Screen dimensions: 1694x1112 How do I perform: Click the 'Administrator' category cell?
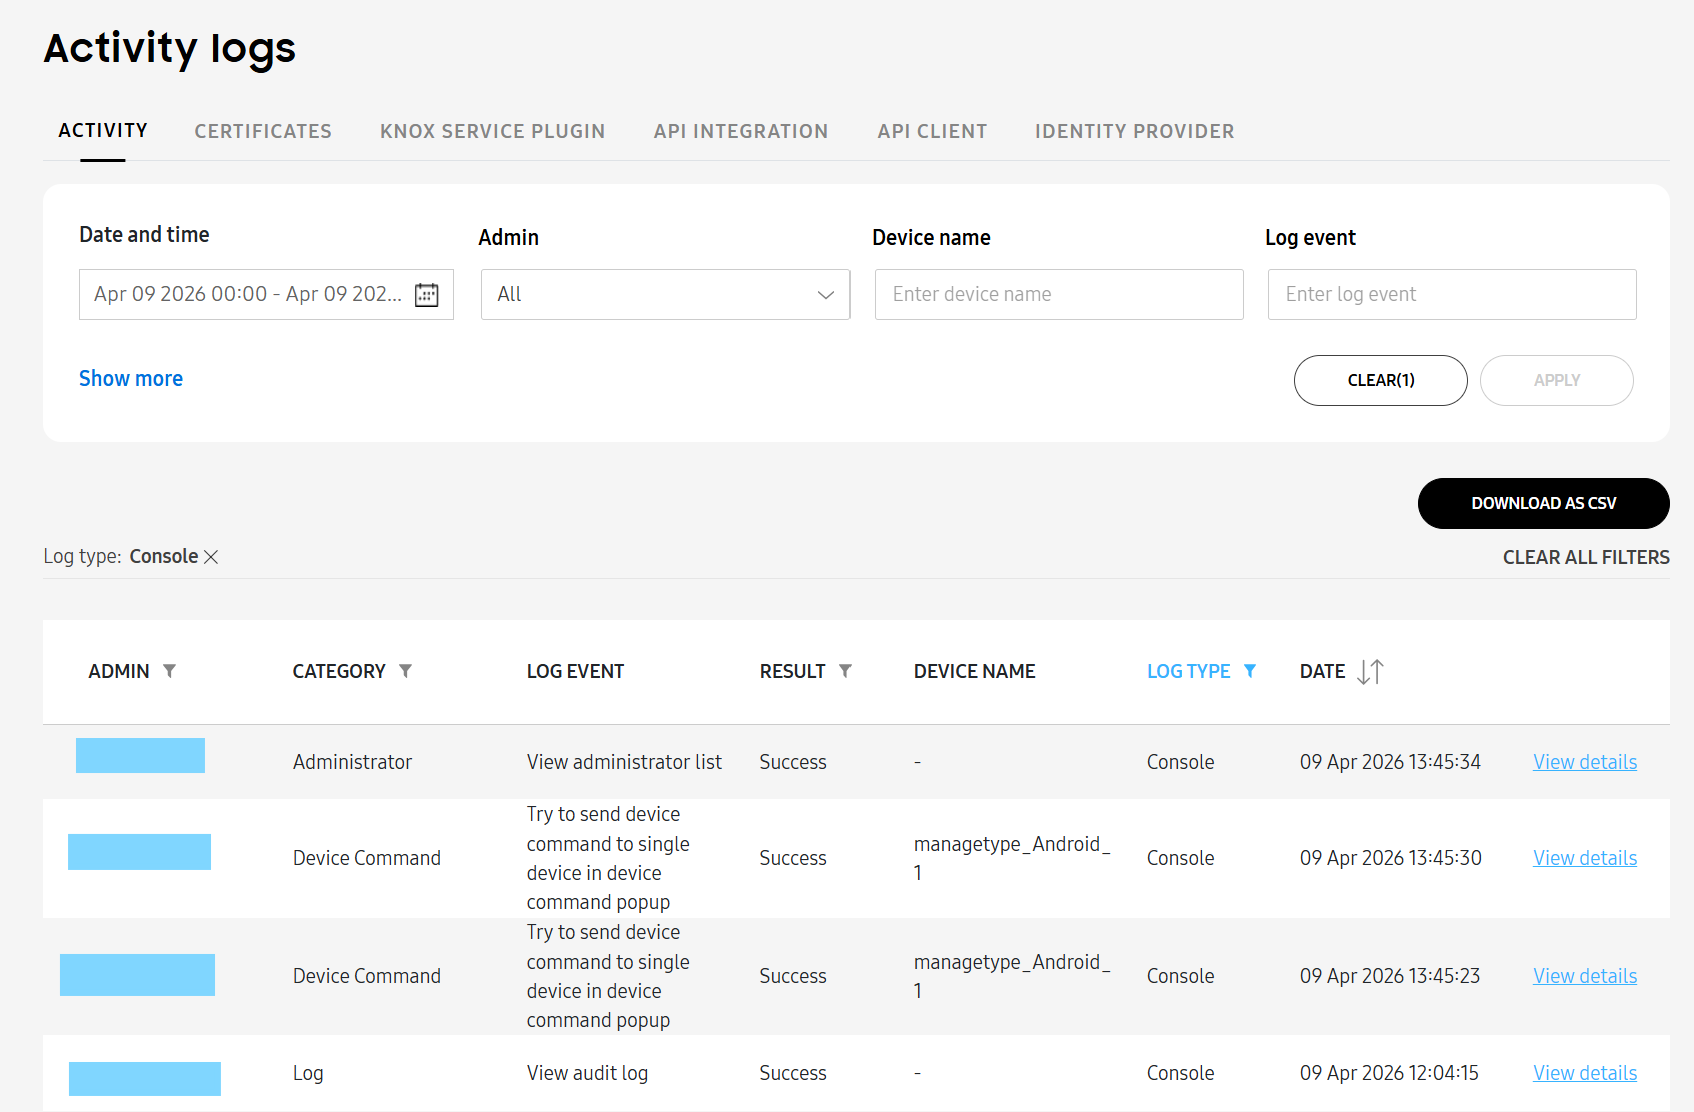point(352,762)
